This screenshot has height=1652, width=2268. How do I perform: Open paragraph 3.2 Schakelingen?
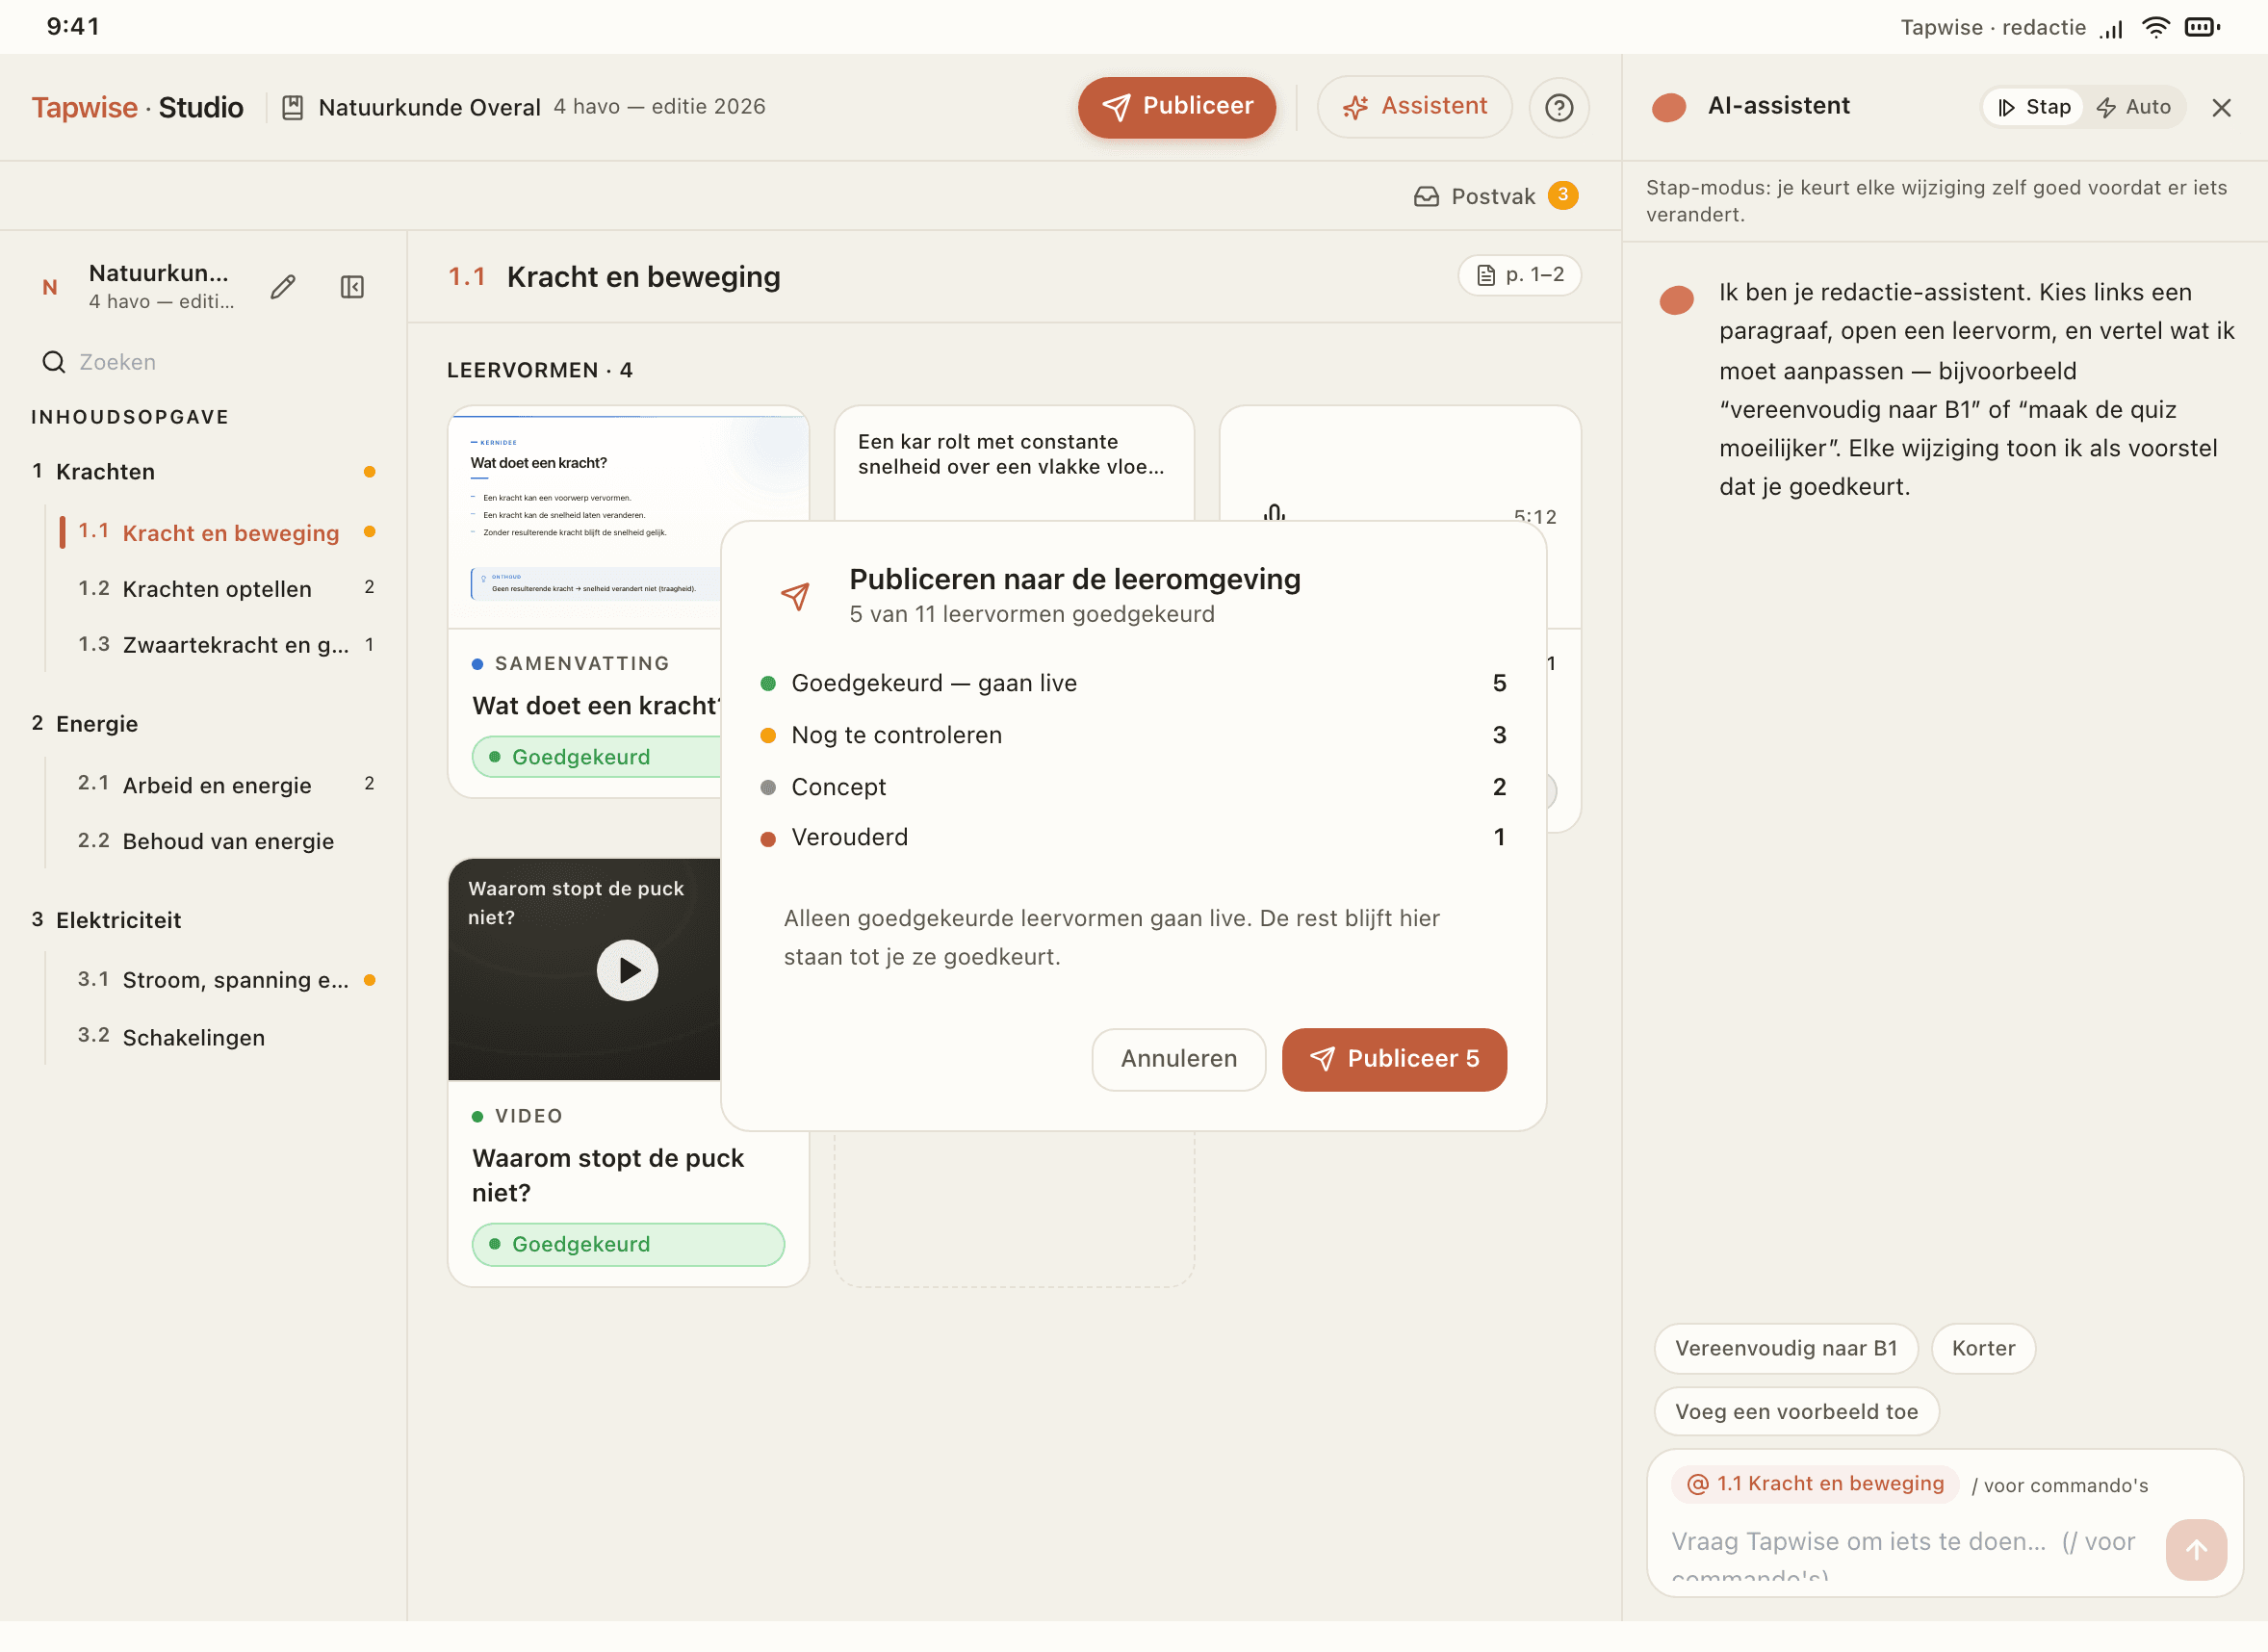217,1037
